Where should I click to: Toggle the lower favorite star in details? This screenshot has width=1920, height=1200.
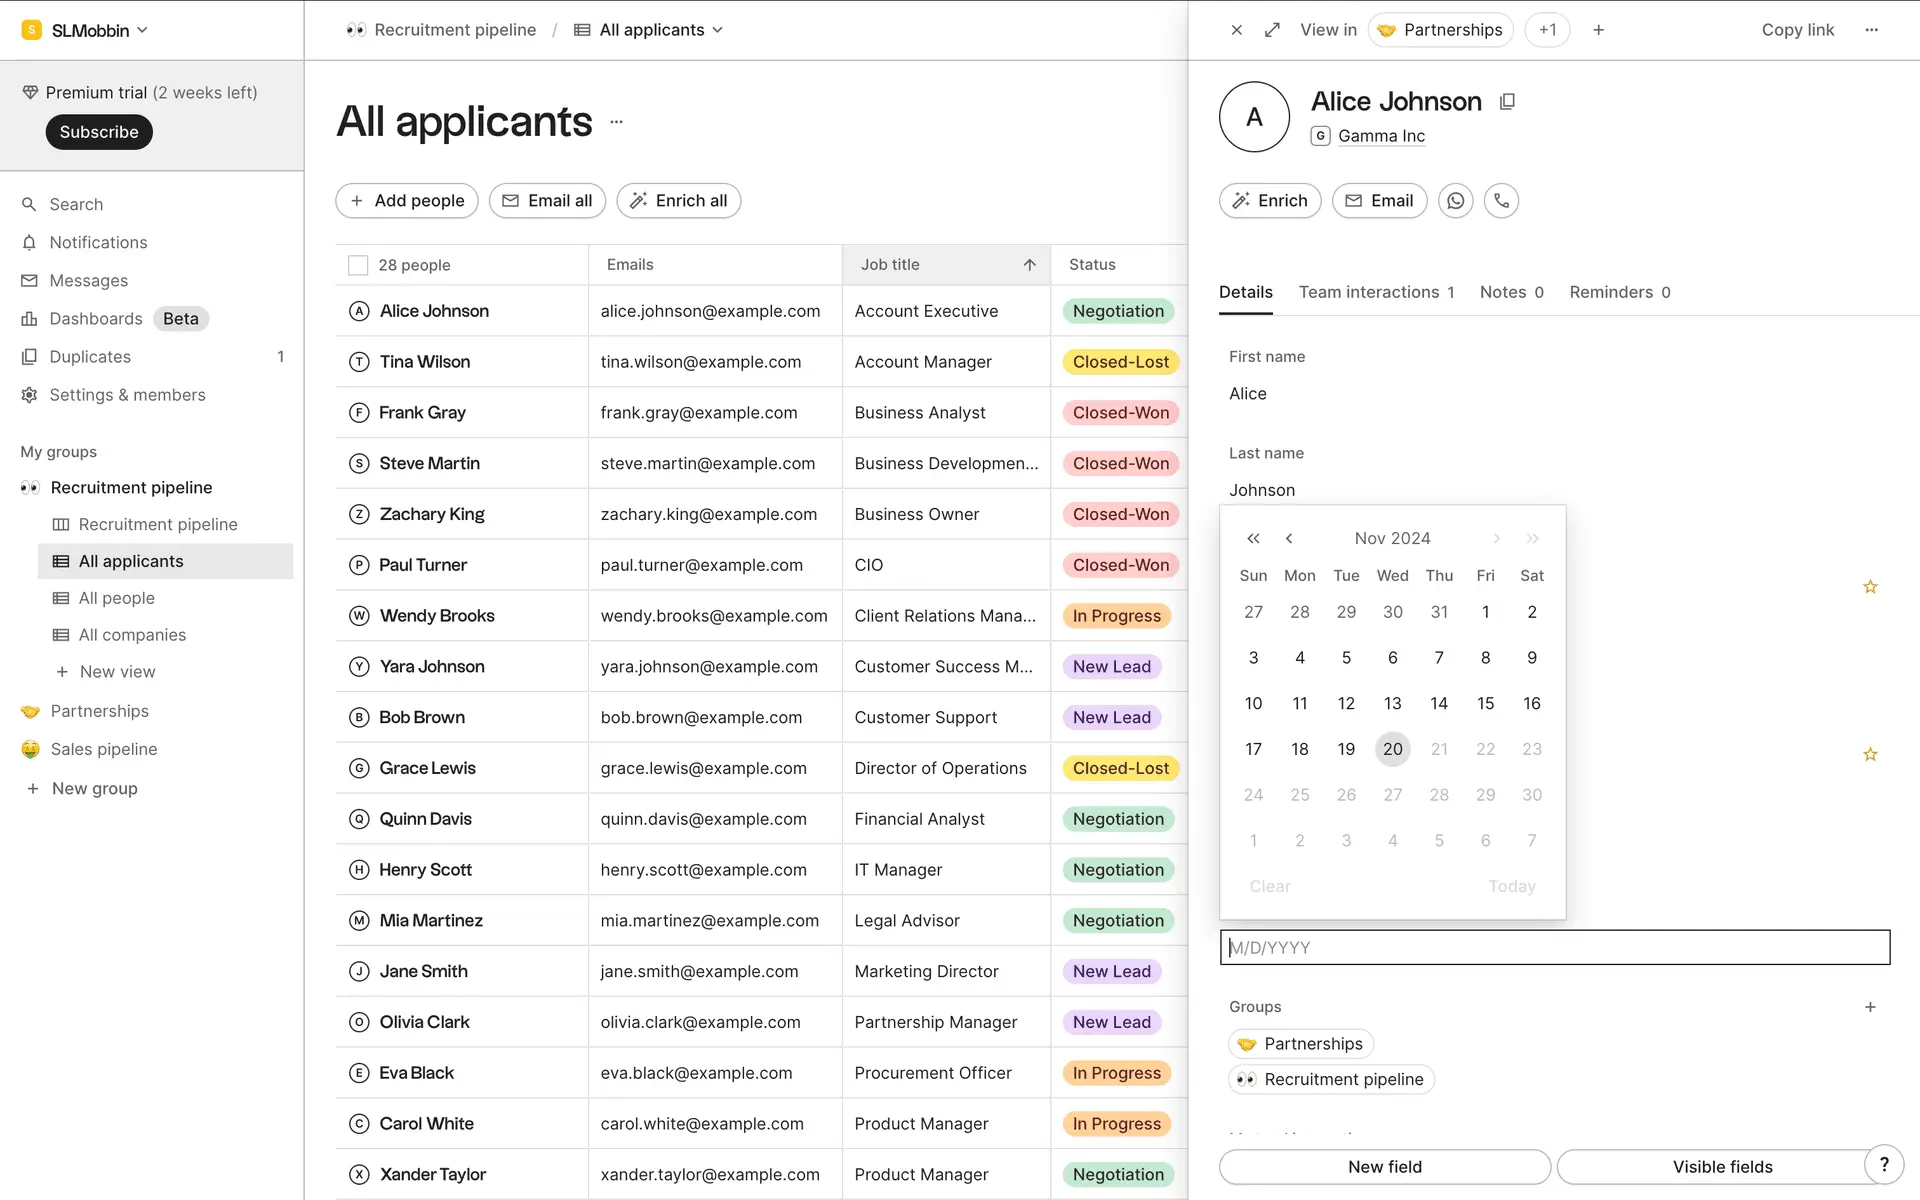pos(1870,755)
